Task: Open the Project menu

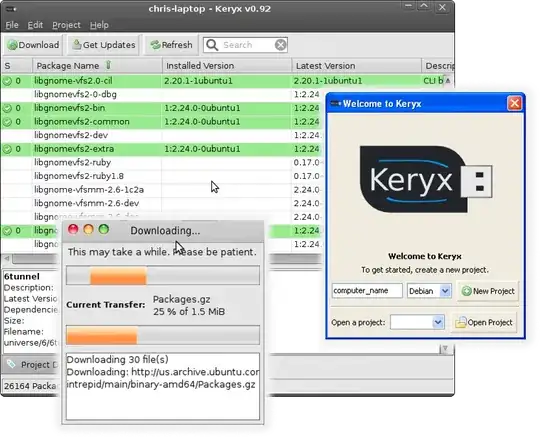Action: tap(66, 25)
